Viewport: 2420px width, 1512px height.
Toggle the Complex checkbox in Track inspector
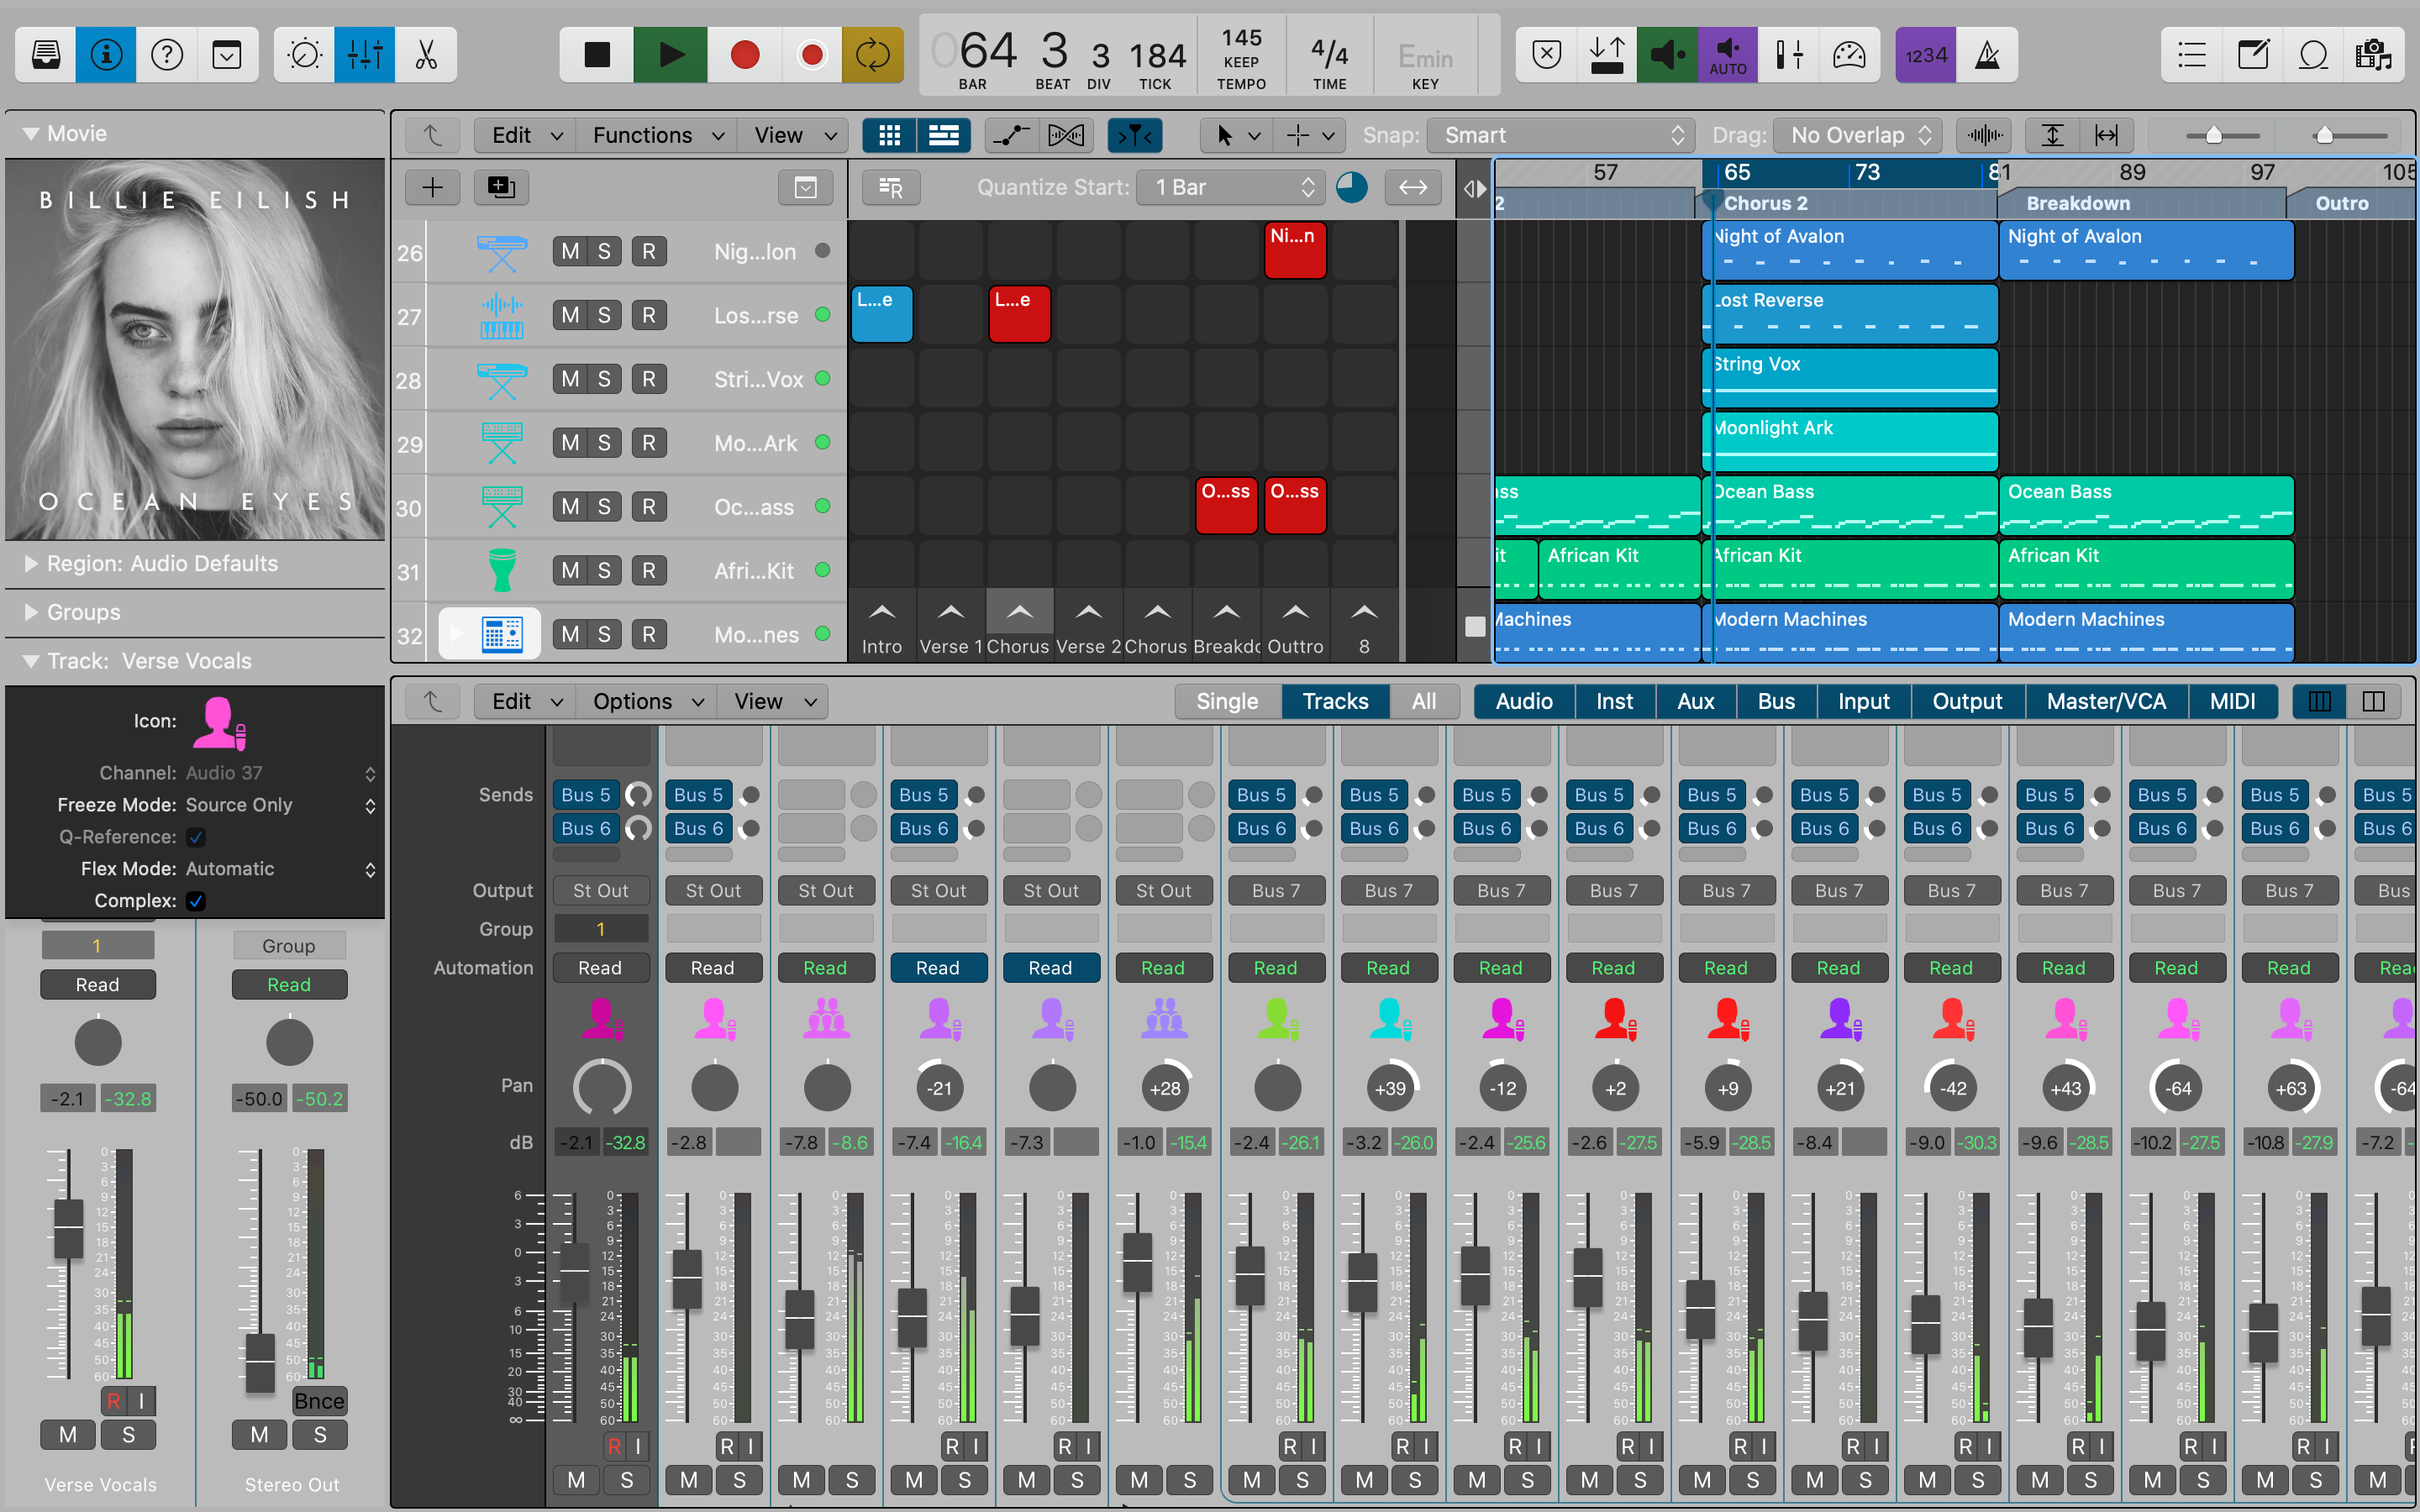click(x=196, y=901)
